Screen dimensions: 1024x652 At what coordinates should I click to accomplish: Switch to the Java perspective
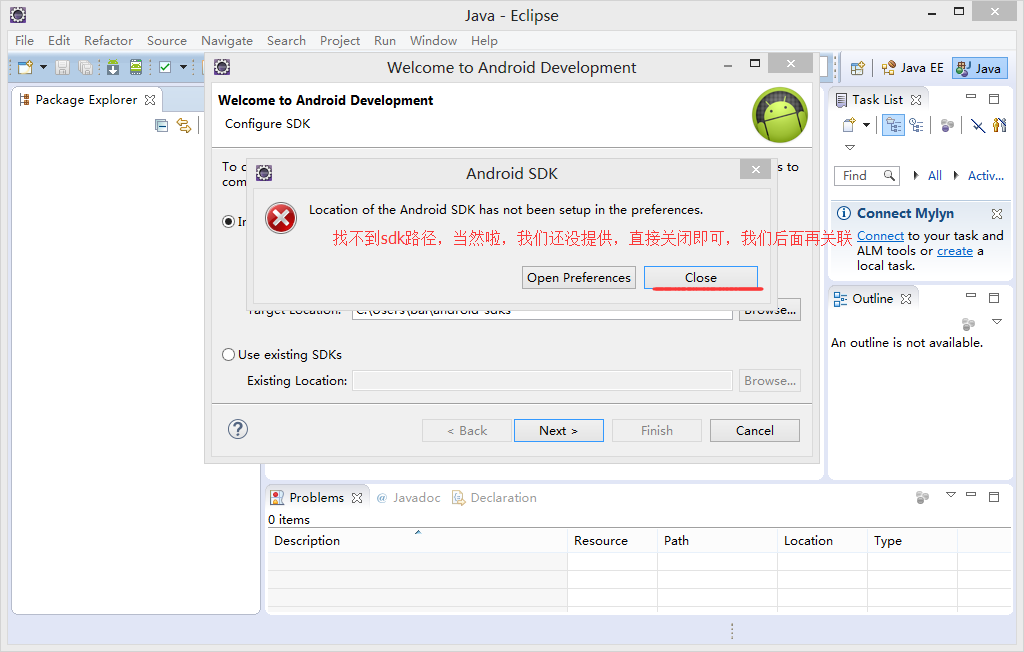point(980,68)
